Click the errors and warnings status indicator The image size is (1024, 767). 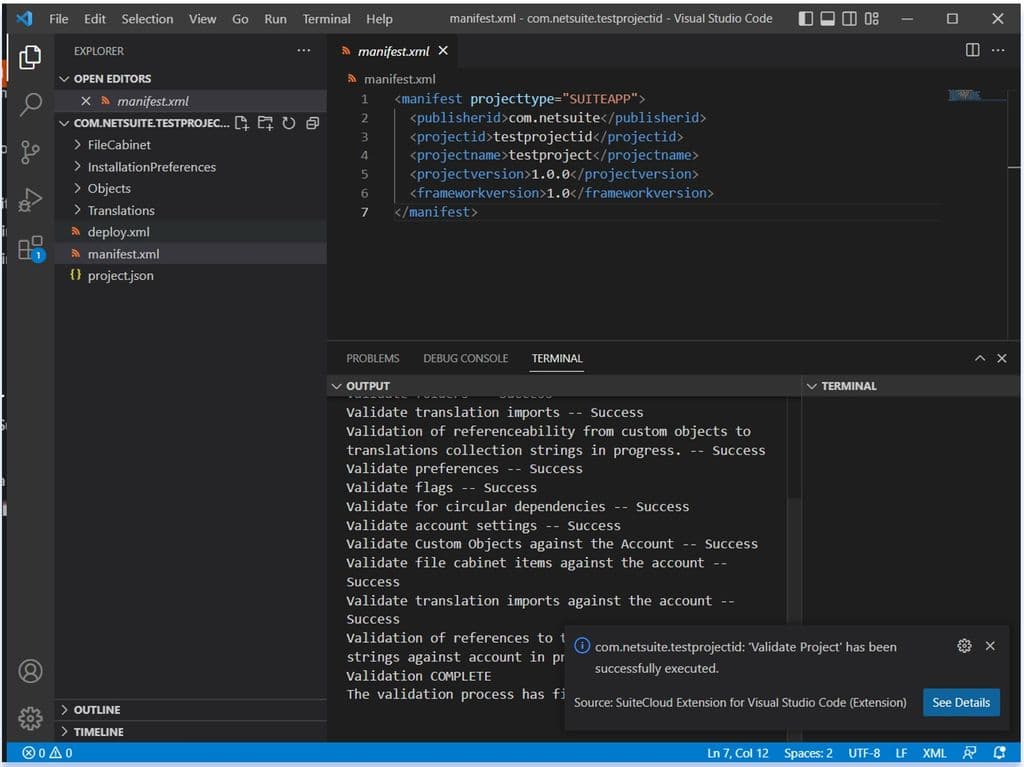(47, 753)
